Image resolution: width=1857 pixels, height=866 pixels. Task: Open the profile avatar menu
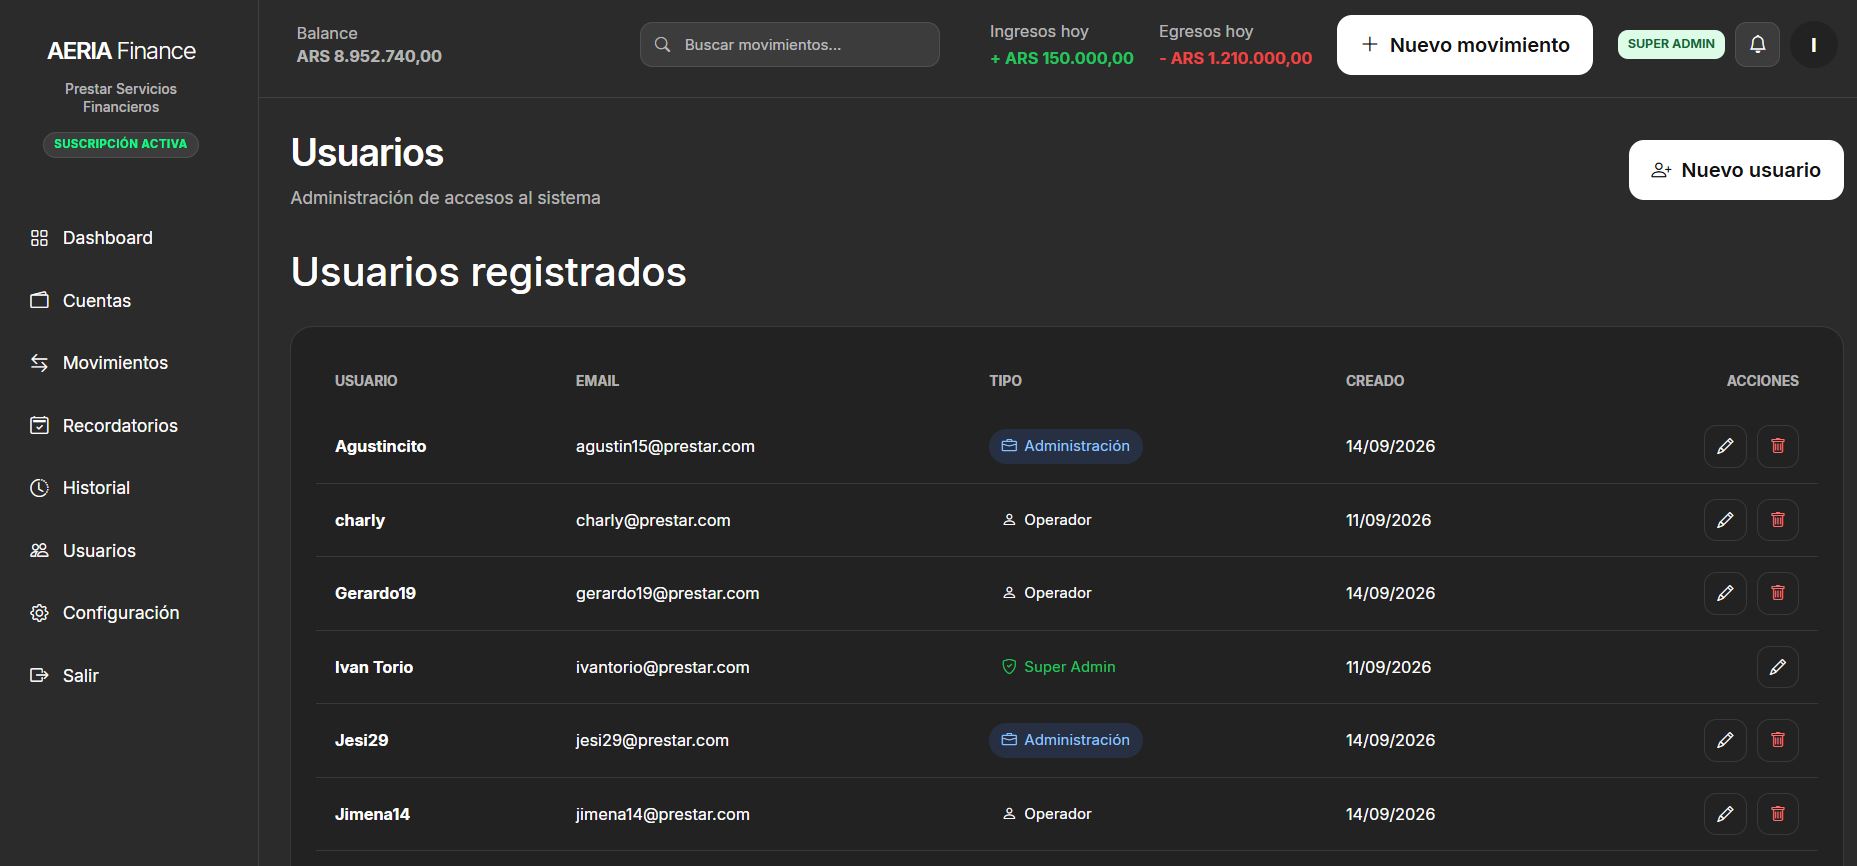tap(1813, 45)
